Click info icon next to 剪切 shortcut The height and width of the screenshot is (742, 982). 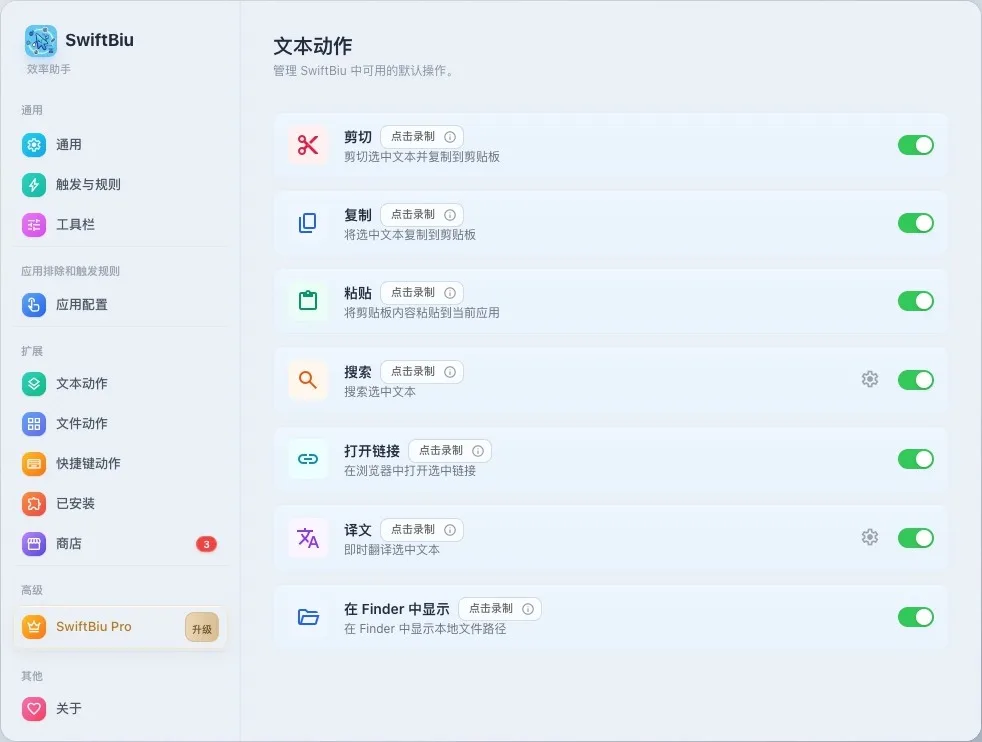(x=450, y=137)
